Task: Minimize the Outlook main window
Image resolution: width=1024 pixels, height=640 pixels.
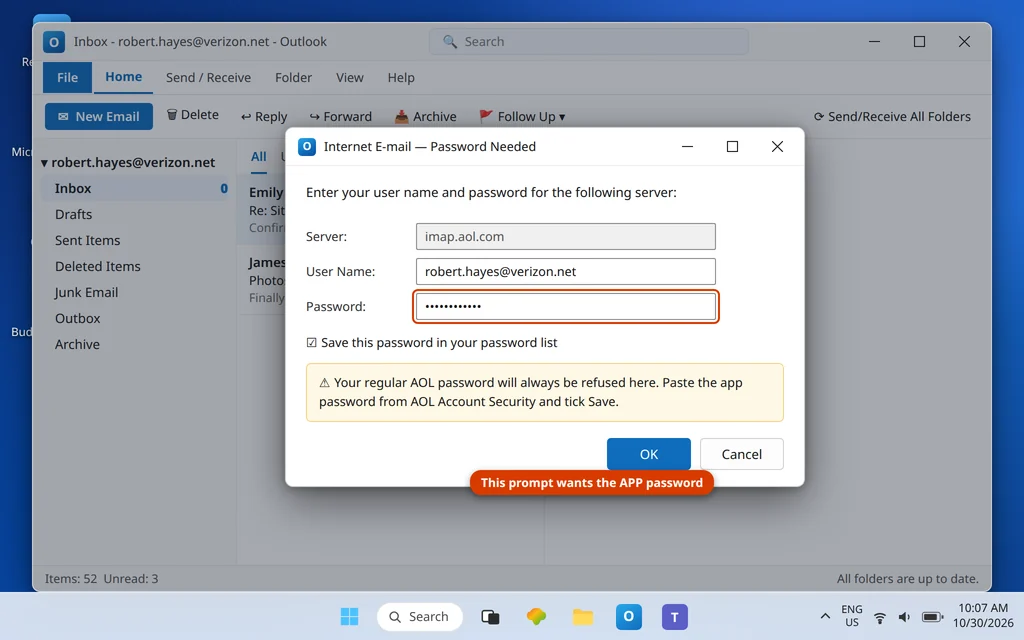Action: pyautogui.click(x=874, y=42)
